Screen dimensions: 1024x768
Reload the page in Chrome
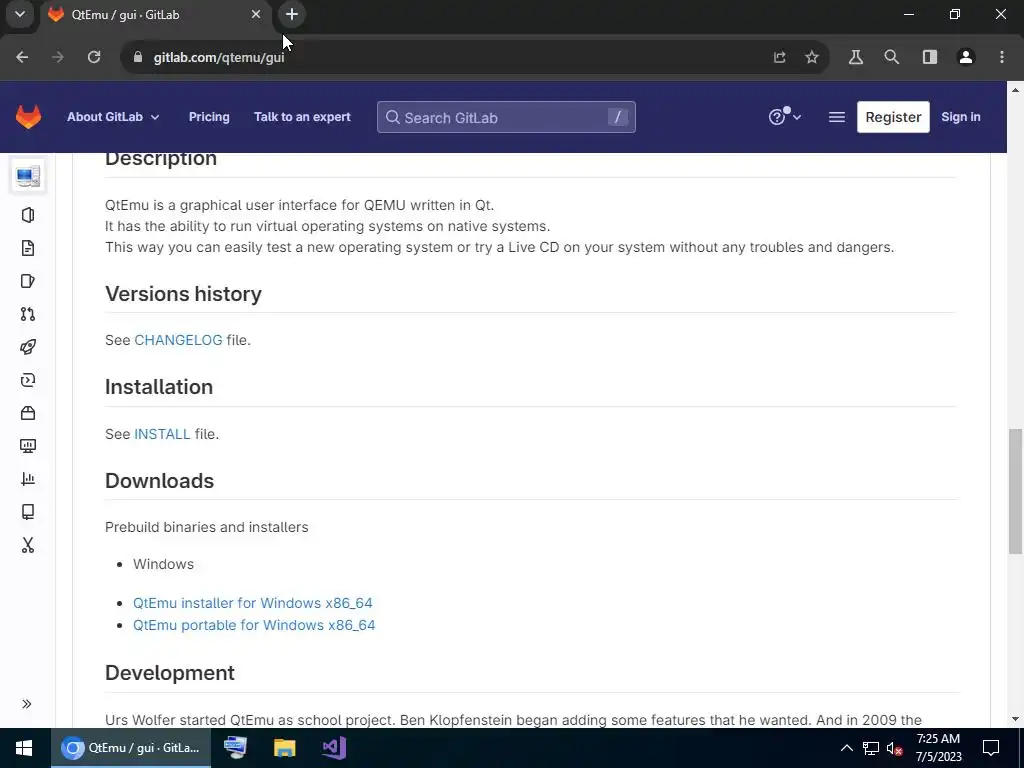94,57
